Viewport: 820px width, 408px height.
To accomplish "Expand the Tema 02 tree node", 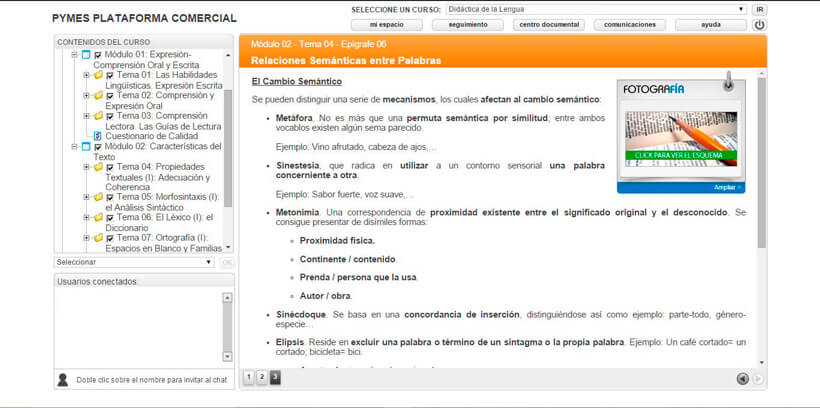I will [x=86, y=96].
